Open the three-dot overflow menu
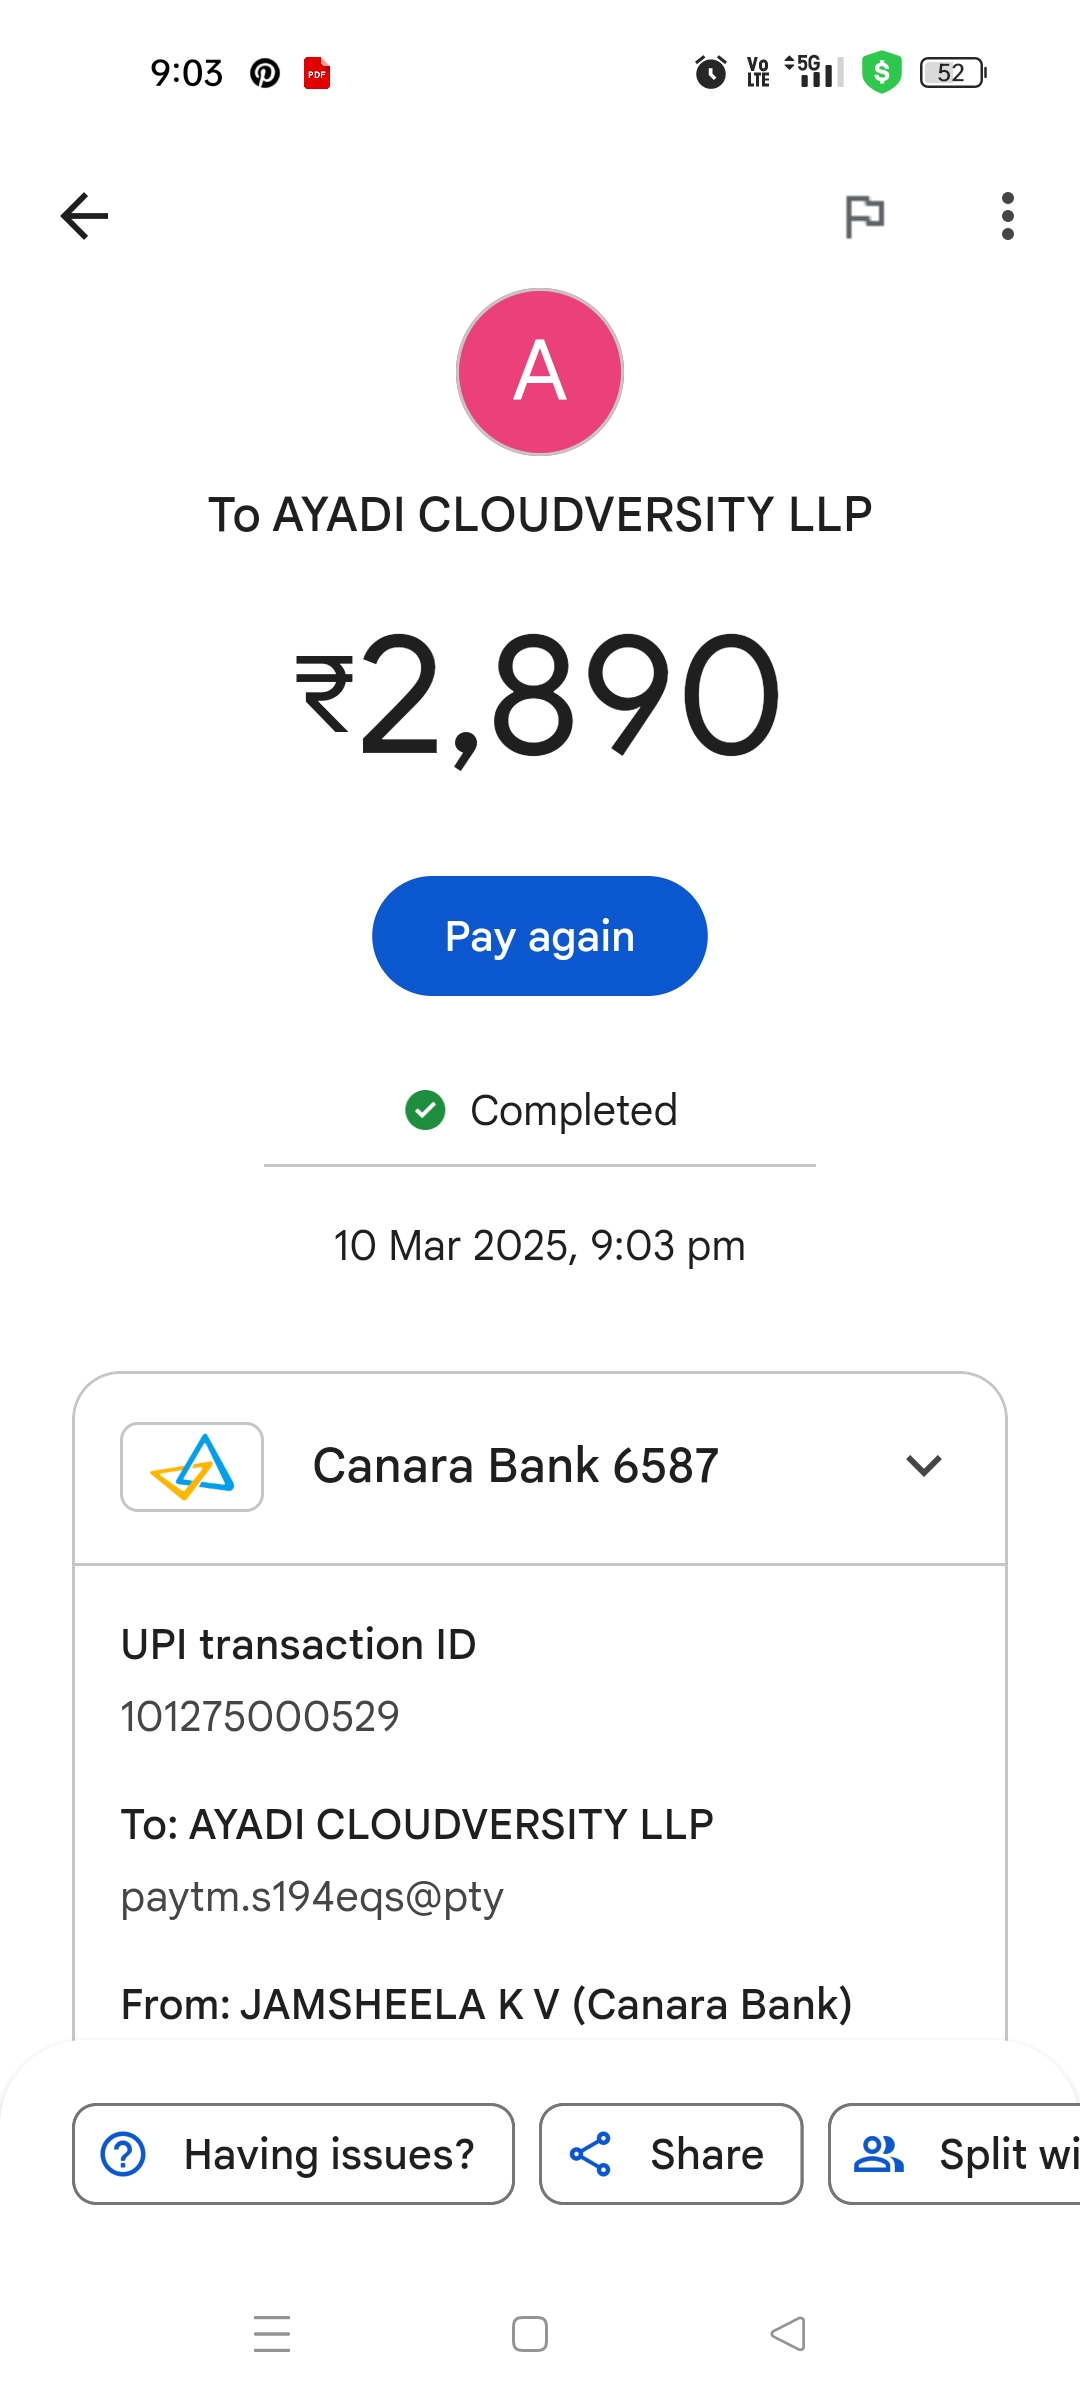The image size is (1080, 2400). tap(1007, 216)
